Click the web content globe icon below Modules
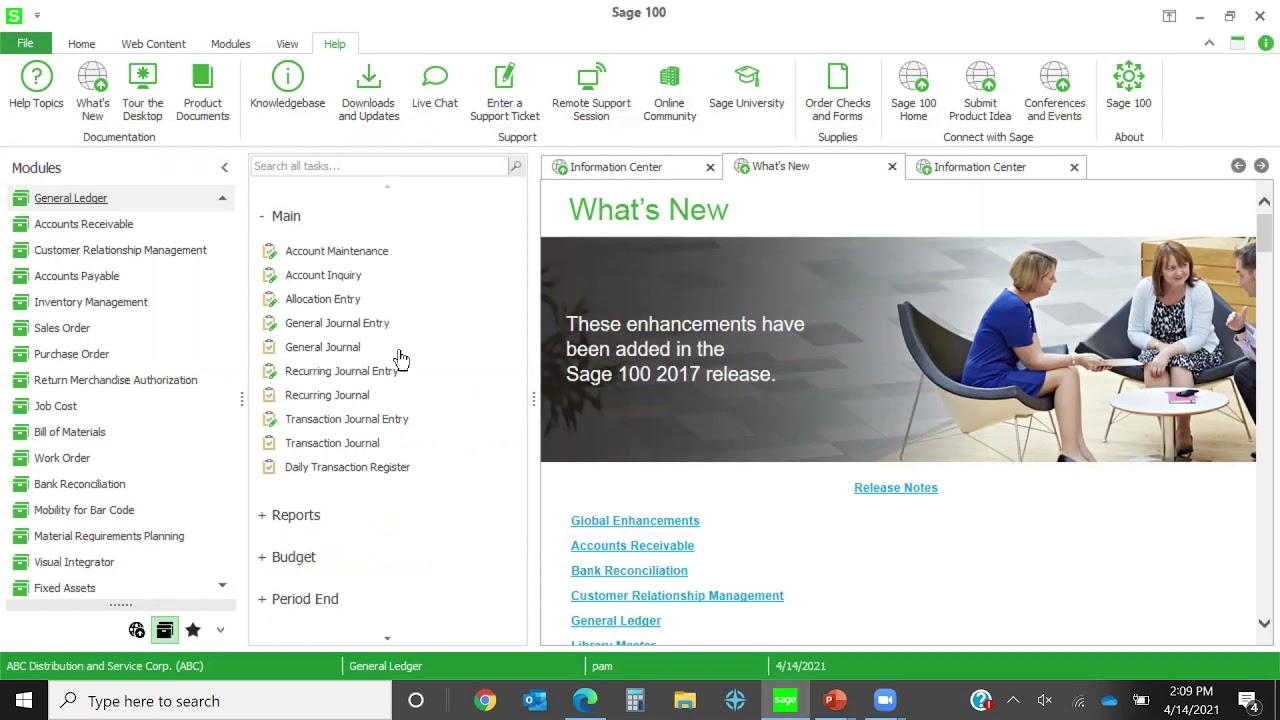 (137, 630)
